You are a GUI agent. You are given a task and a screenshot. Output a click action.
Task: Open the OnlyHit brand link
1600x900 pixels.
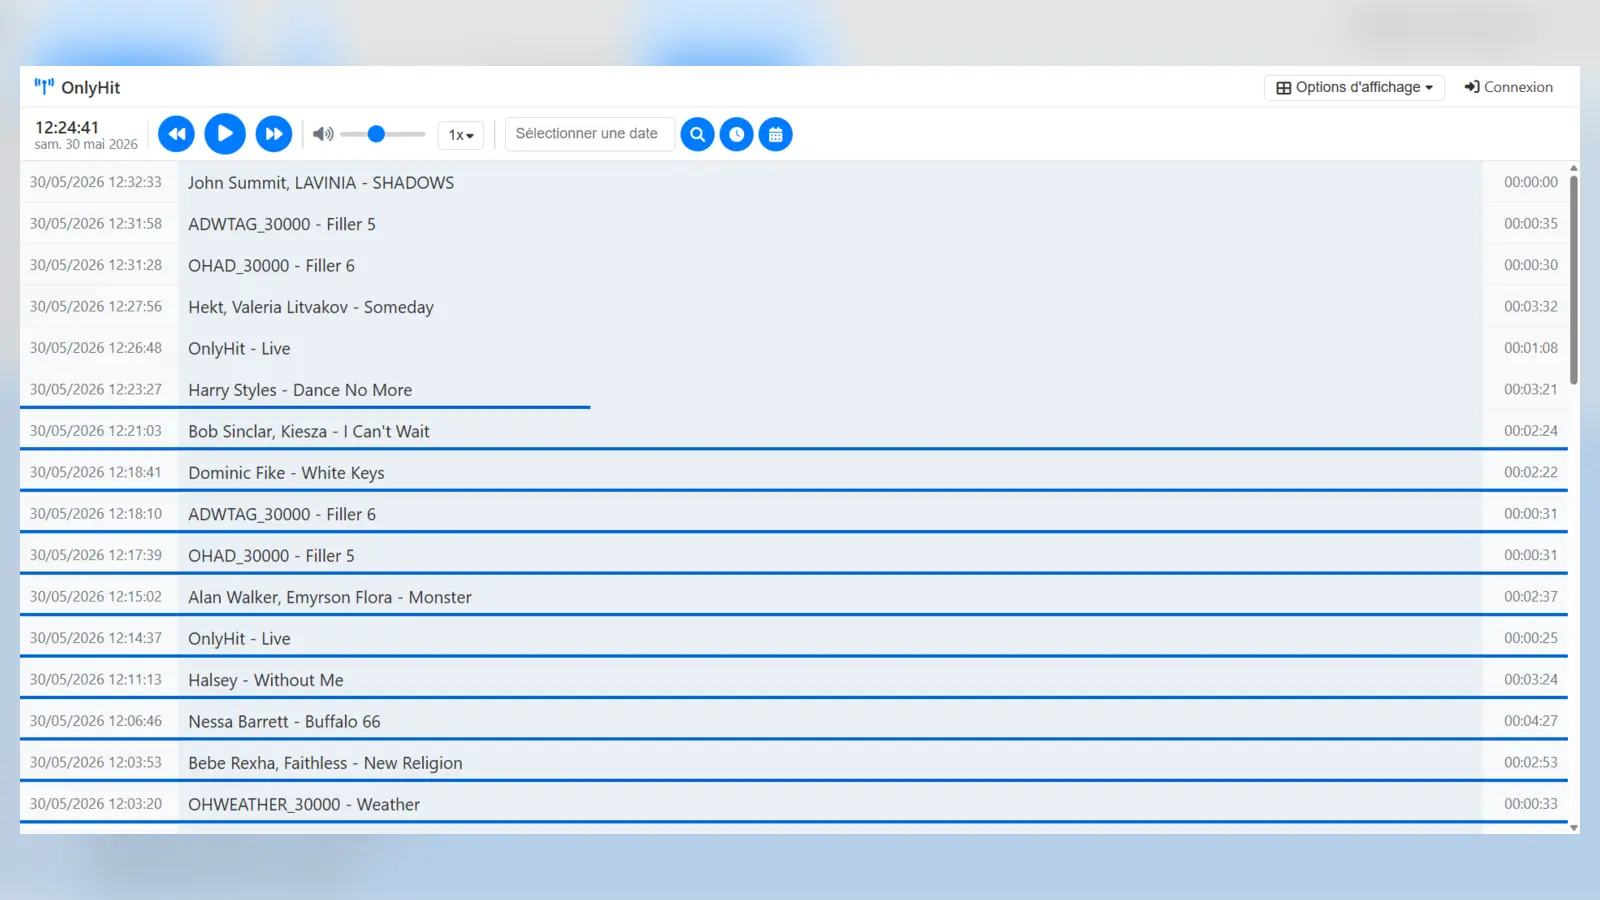pyautogui.click(x=77, y=87)
